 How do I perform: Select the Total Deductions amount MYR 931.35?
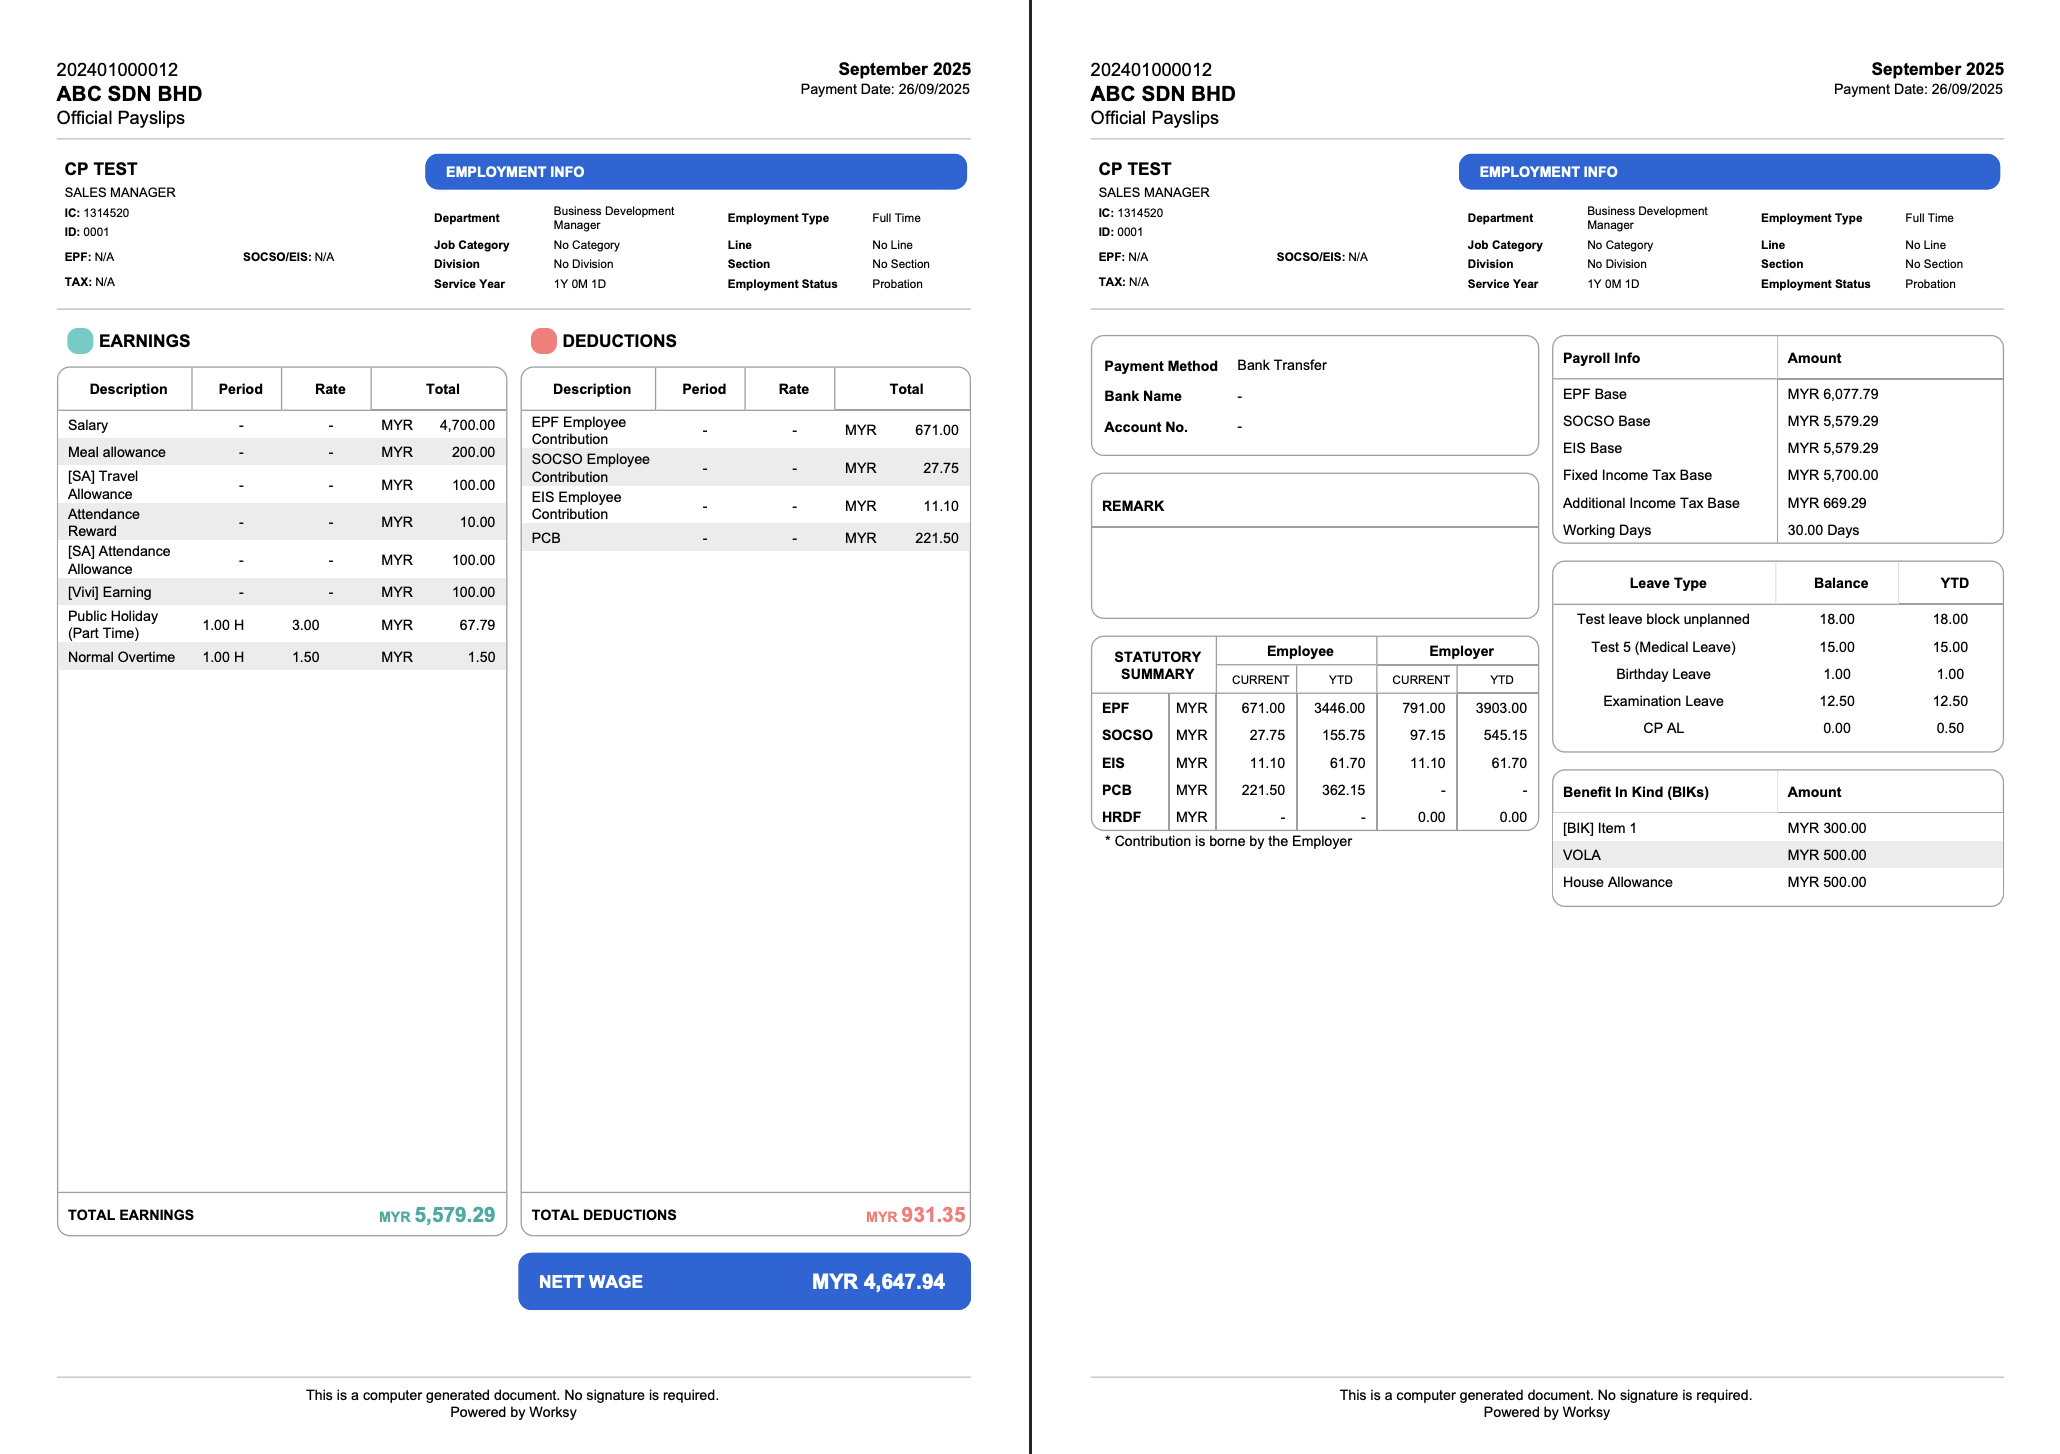915,1215
